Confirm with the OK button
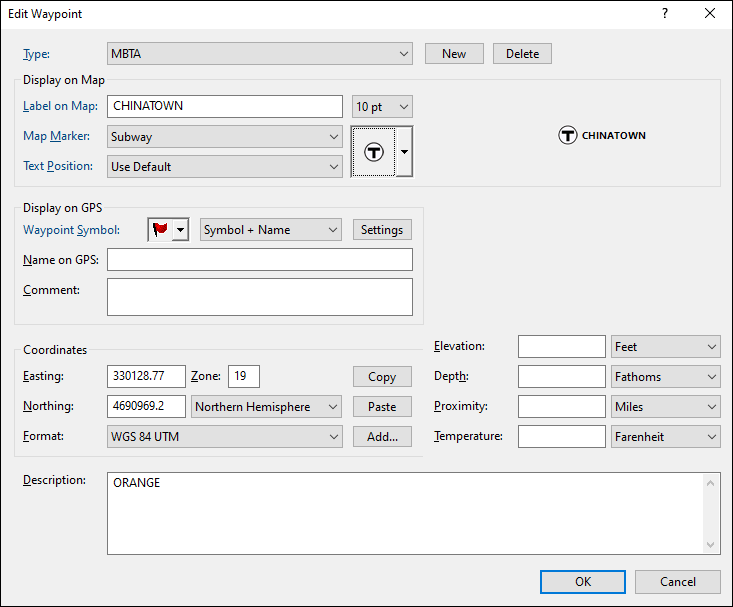Image resolution: width=733 pixels, height=607 pixels. (x=582, y=581)
